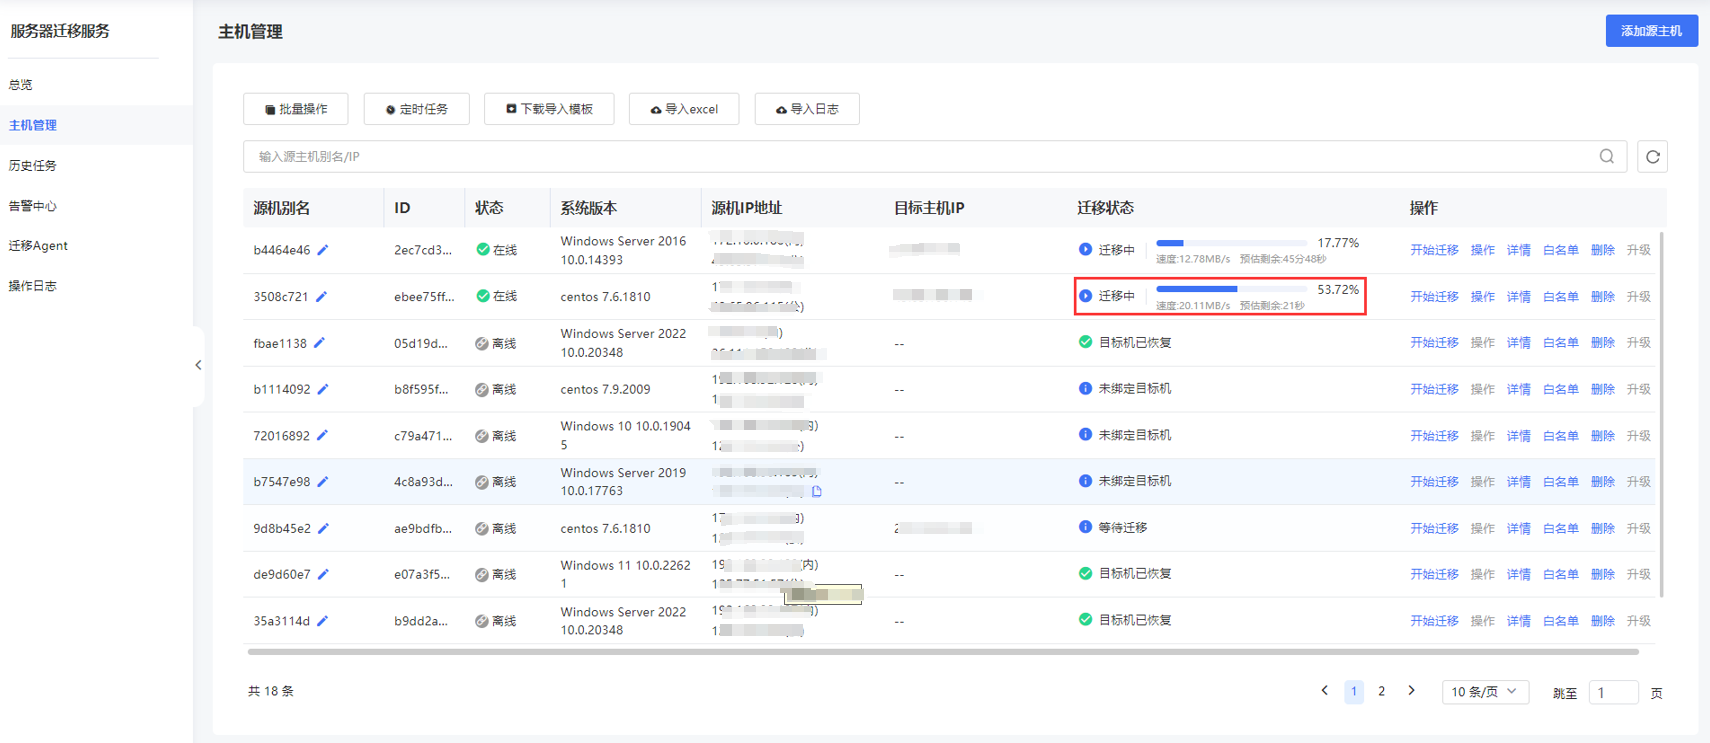Image resolution: width=1710 pixels, height=743 pixels.
Task: Click 开始迁移 for 9d8b45e2
Action: (x=1434, y=528)
